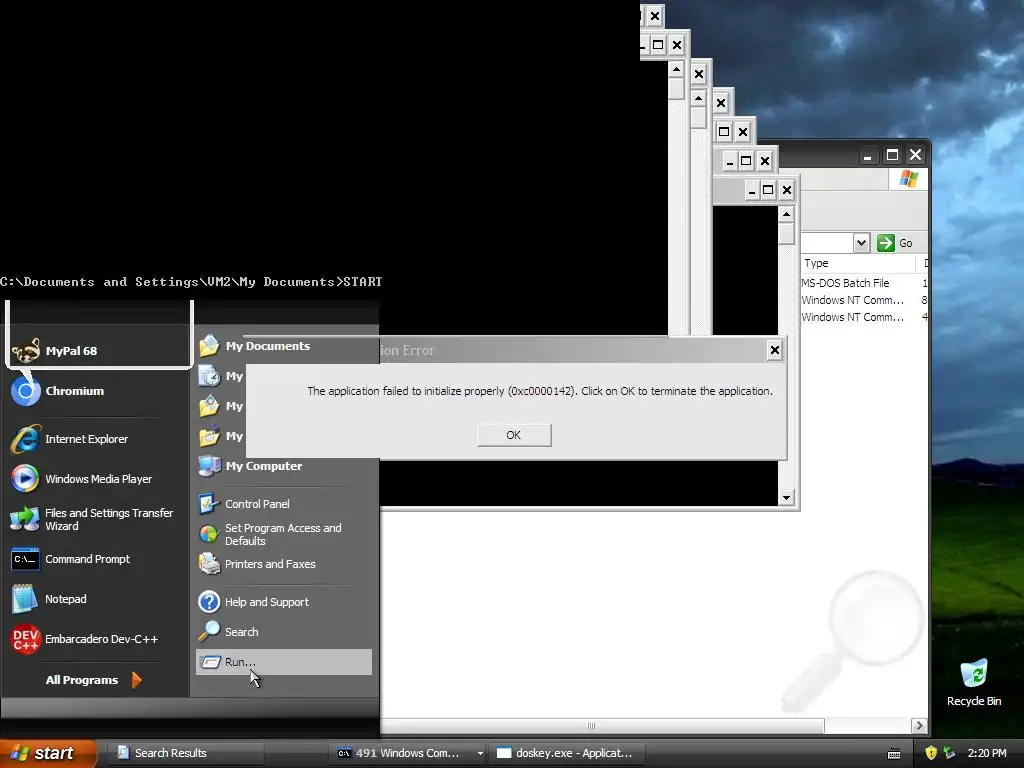Click the 2:20 PM clock
This screenshot has width=1024, height=768.
(x=987, y=753)
